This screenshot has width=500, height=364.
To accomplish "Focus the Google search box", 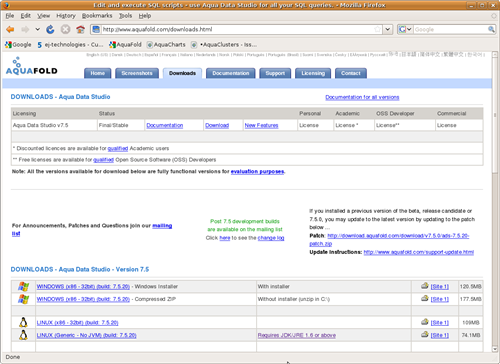I will [x=450, y=29].
